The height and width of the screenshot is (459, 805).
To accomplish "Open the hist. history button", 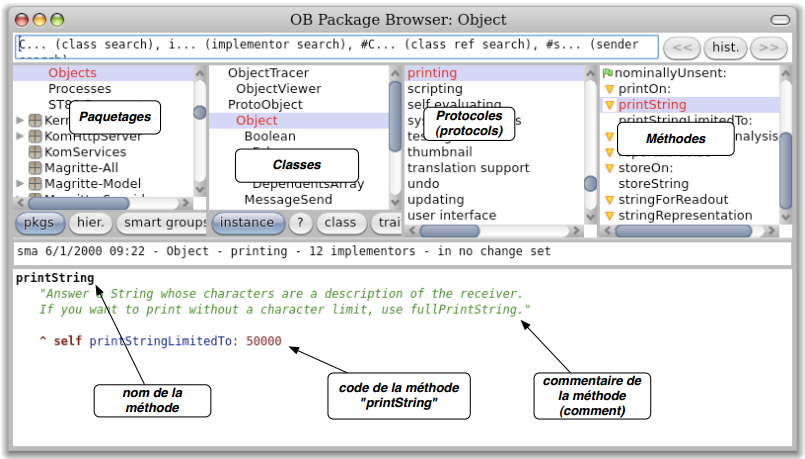I will [724, 47].
